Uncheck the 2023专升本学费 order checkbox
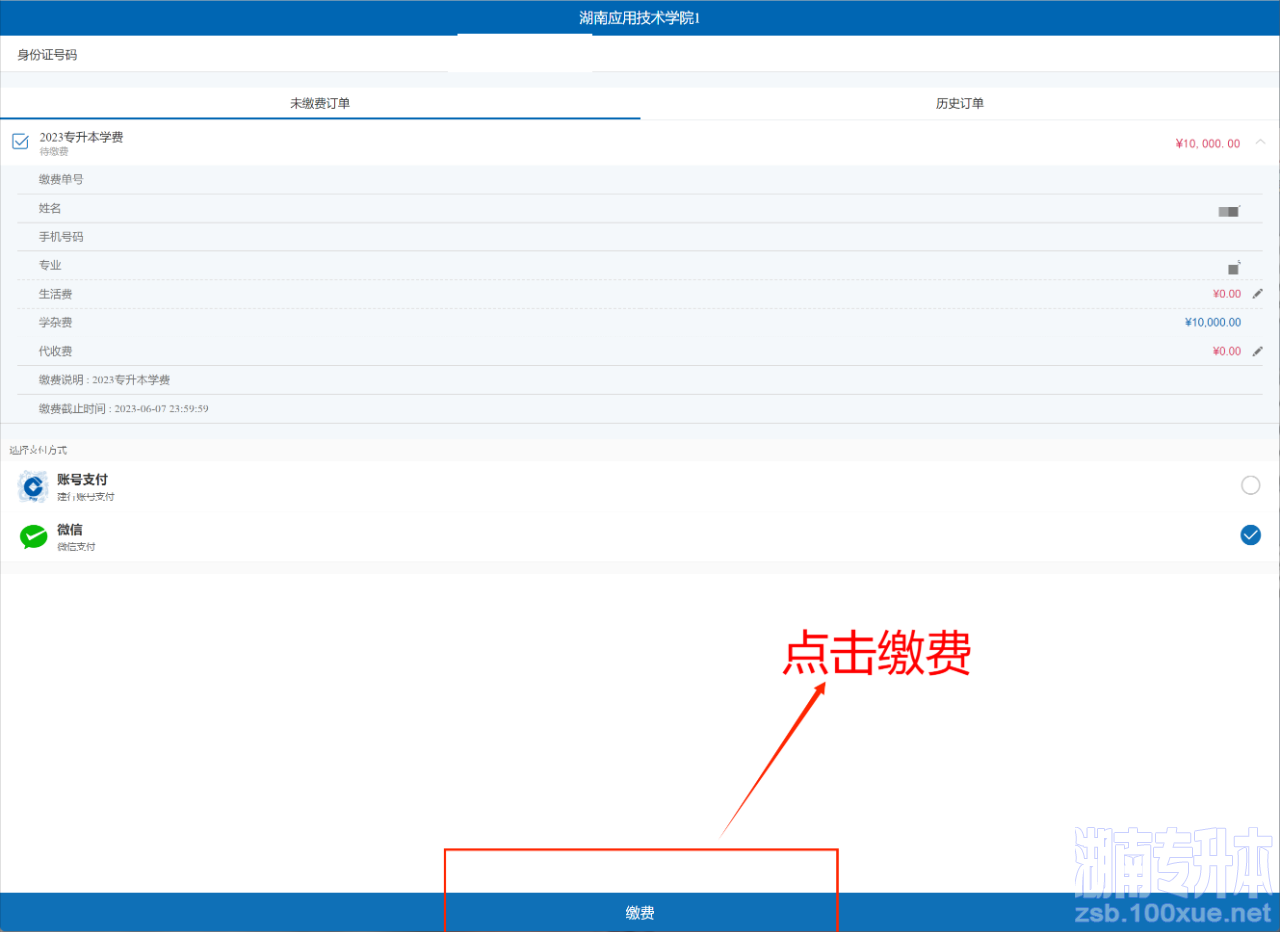The image size is (1280, 932). pyautogui.click(x=20, y=141)
